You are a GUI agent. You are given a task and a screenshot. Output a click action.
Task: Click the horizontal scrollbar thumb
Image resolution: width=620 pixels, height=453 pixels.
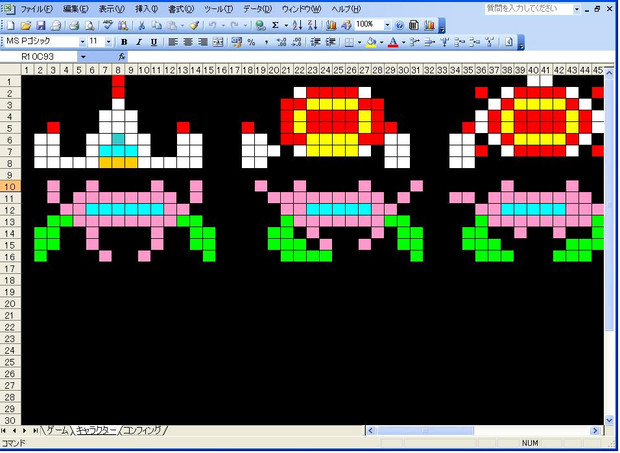(425, 430)
